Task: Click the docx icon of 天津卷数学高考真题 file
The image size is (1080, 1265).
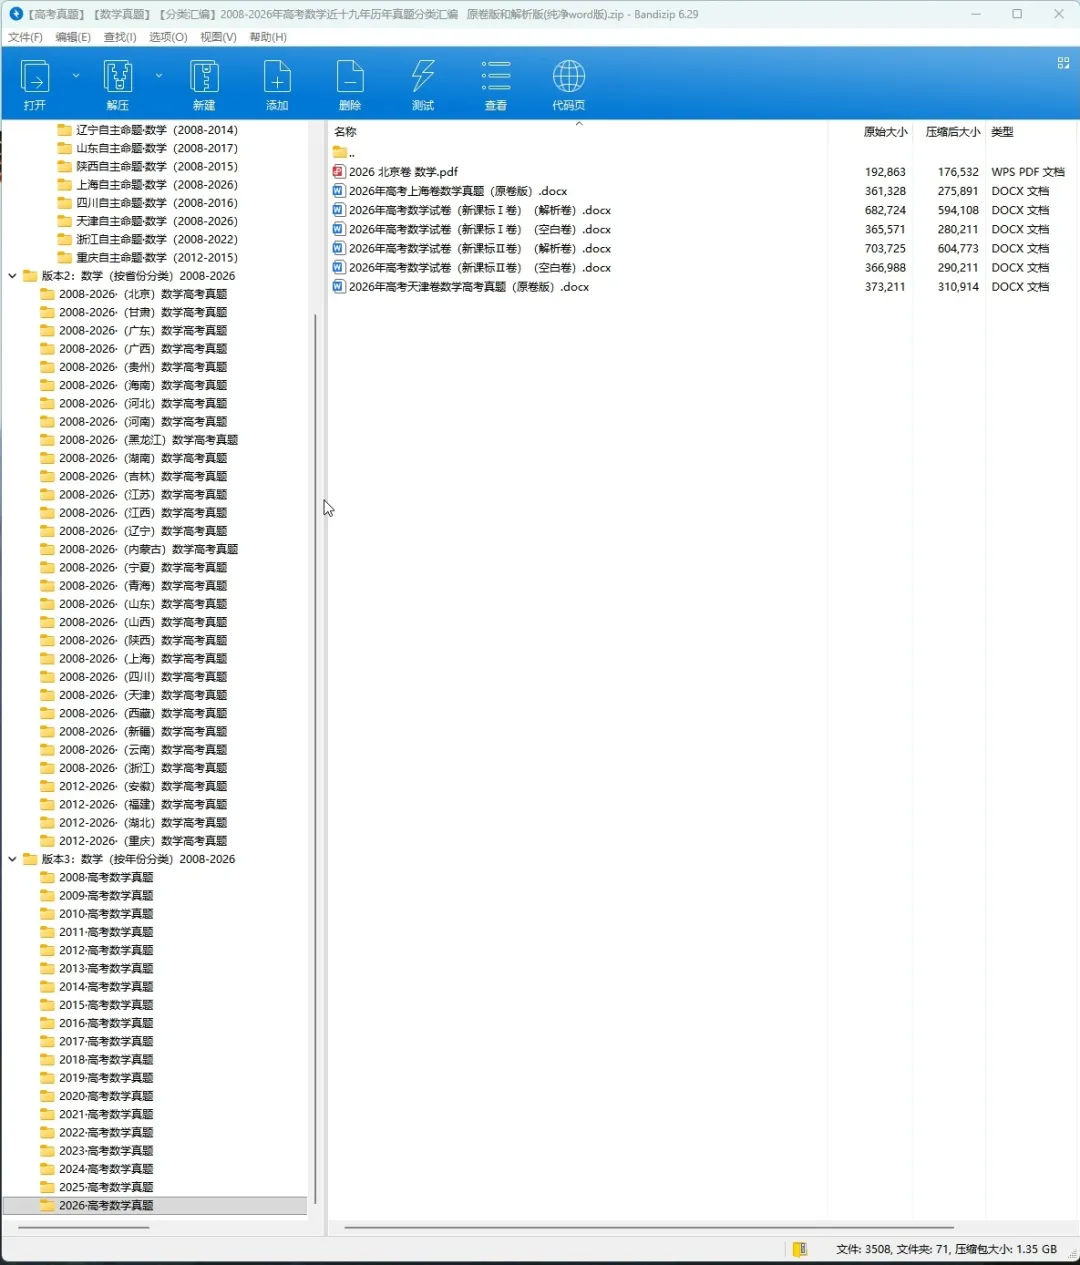Action: [x=339, y=287]
